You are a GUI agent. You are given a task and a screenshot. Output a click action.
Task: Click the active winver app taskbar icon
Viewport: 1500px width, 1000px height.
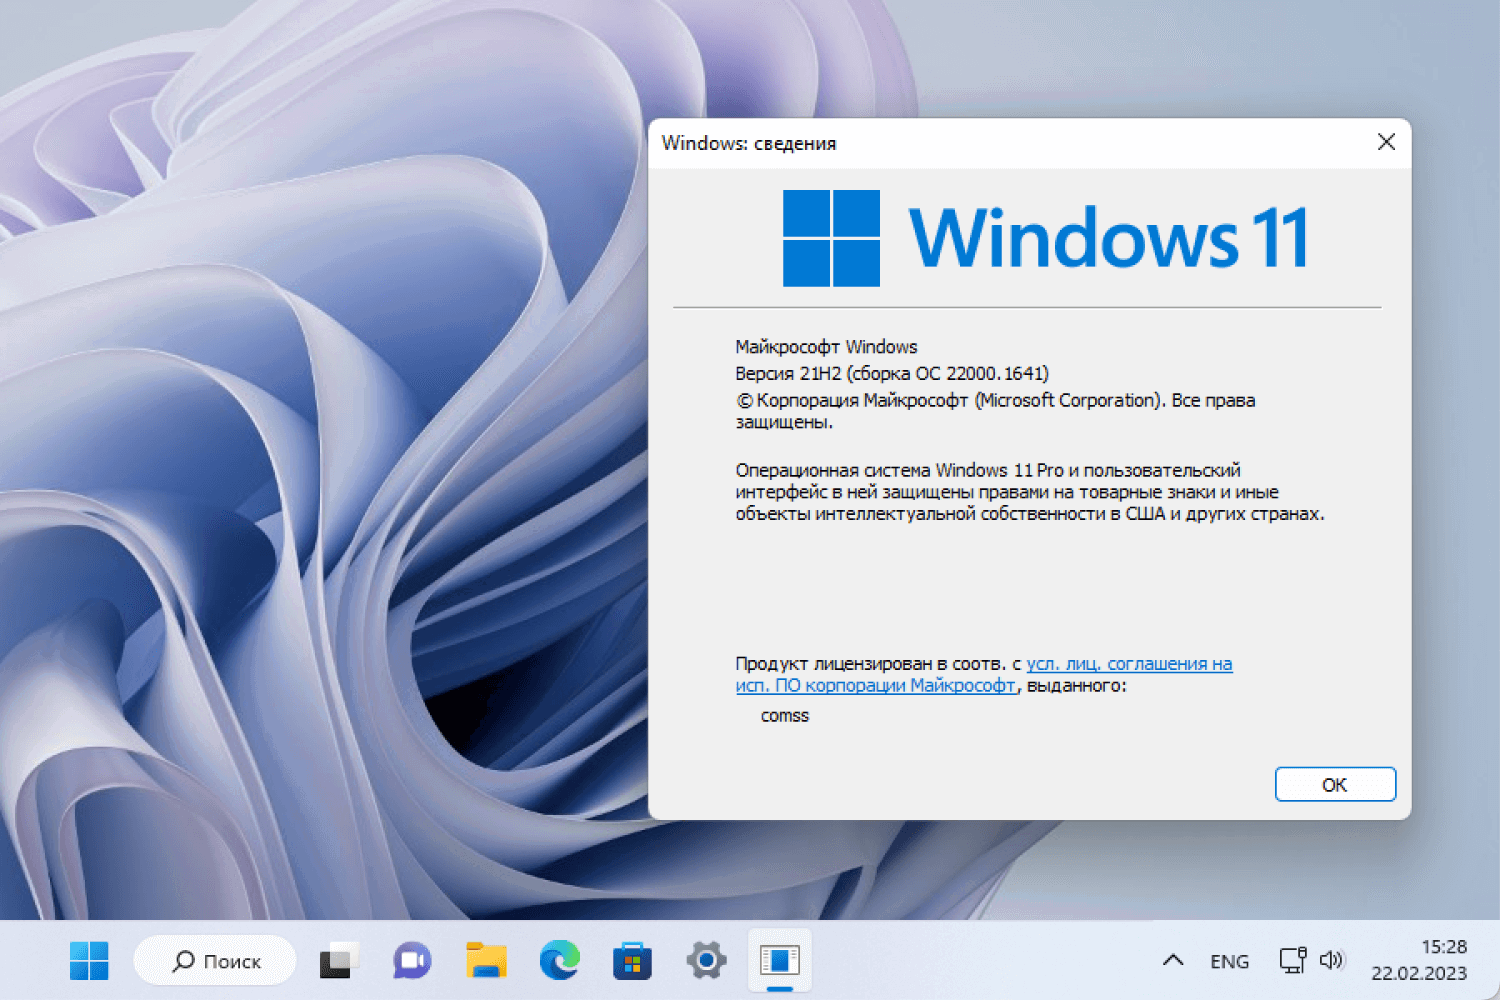[780, 961]
